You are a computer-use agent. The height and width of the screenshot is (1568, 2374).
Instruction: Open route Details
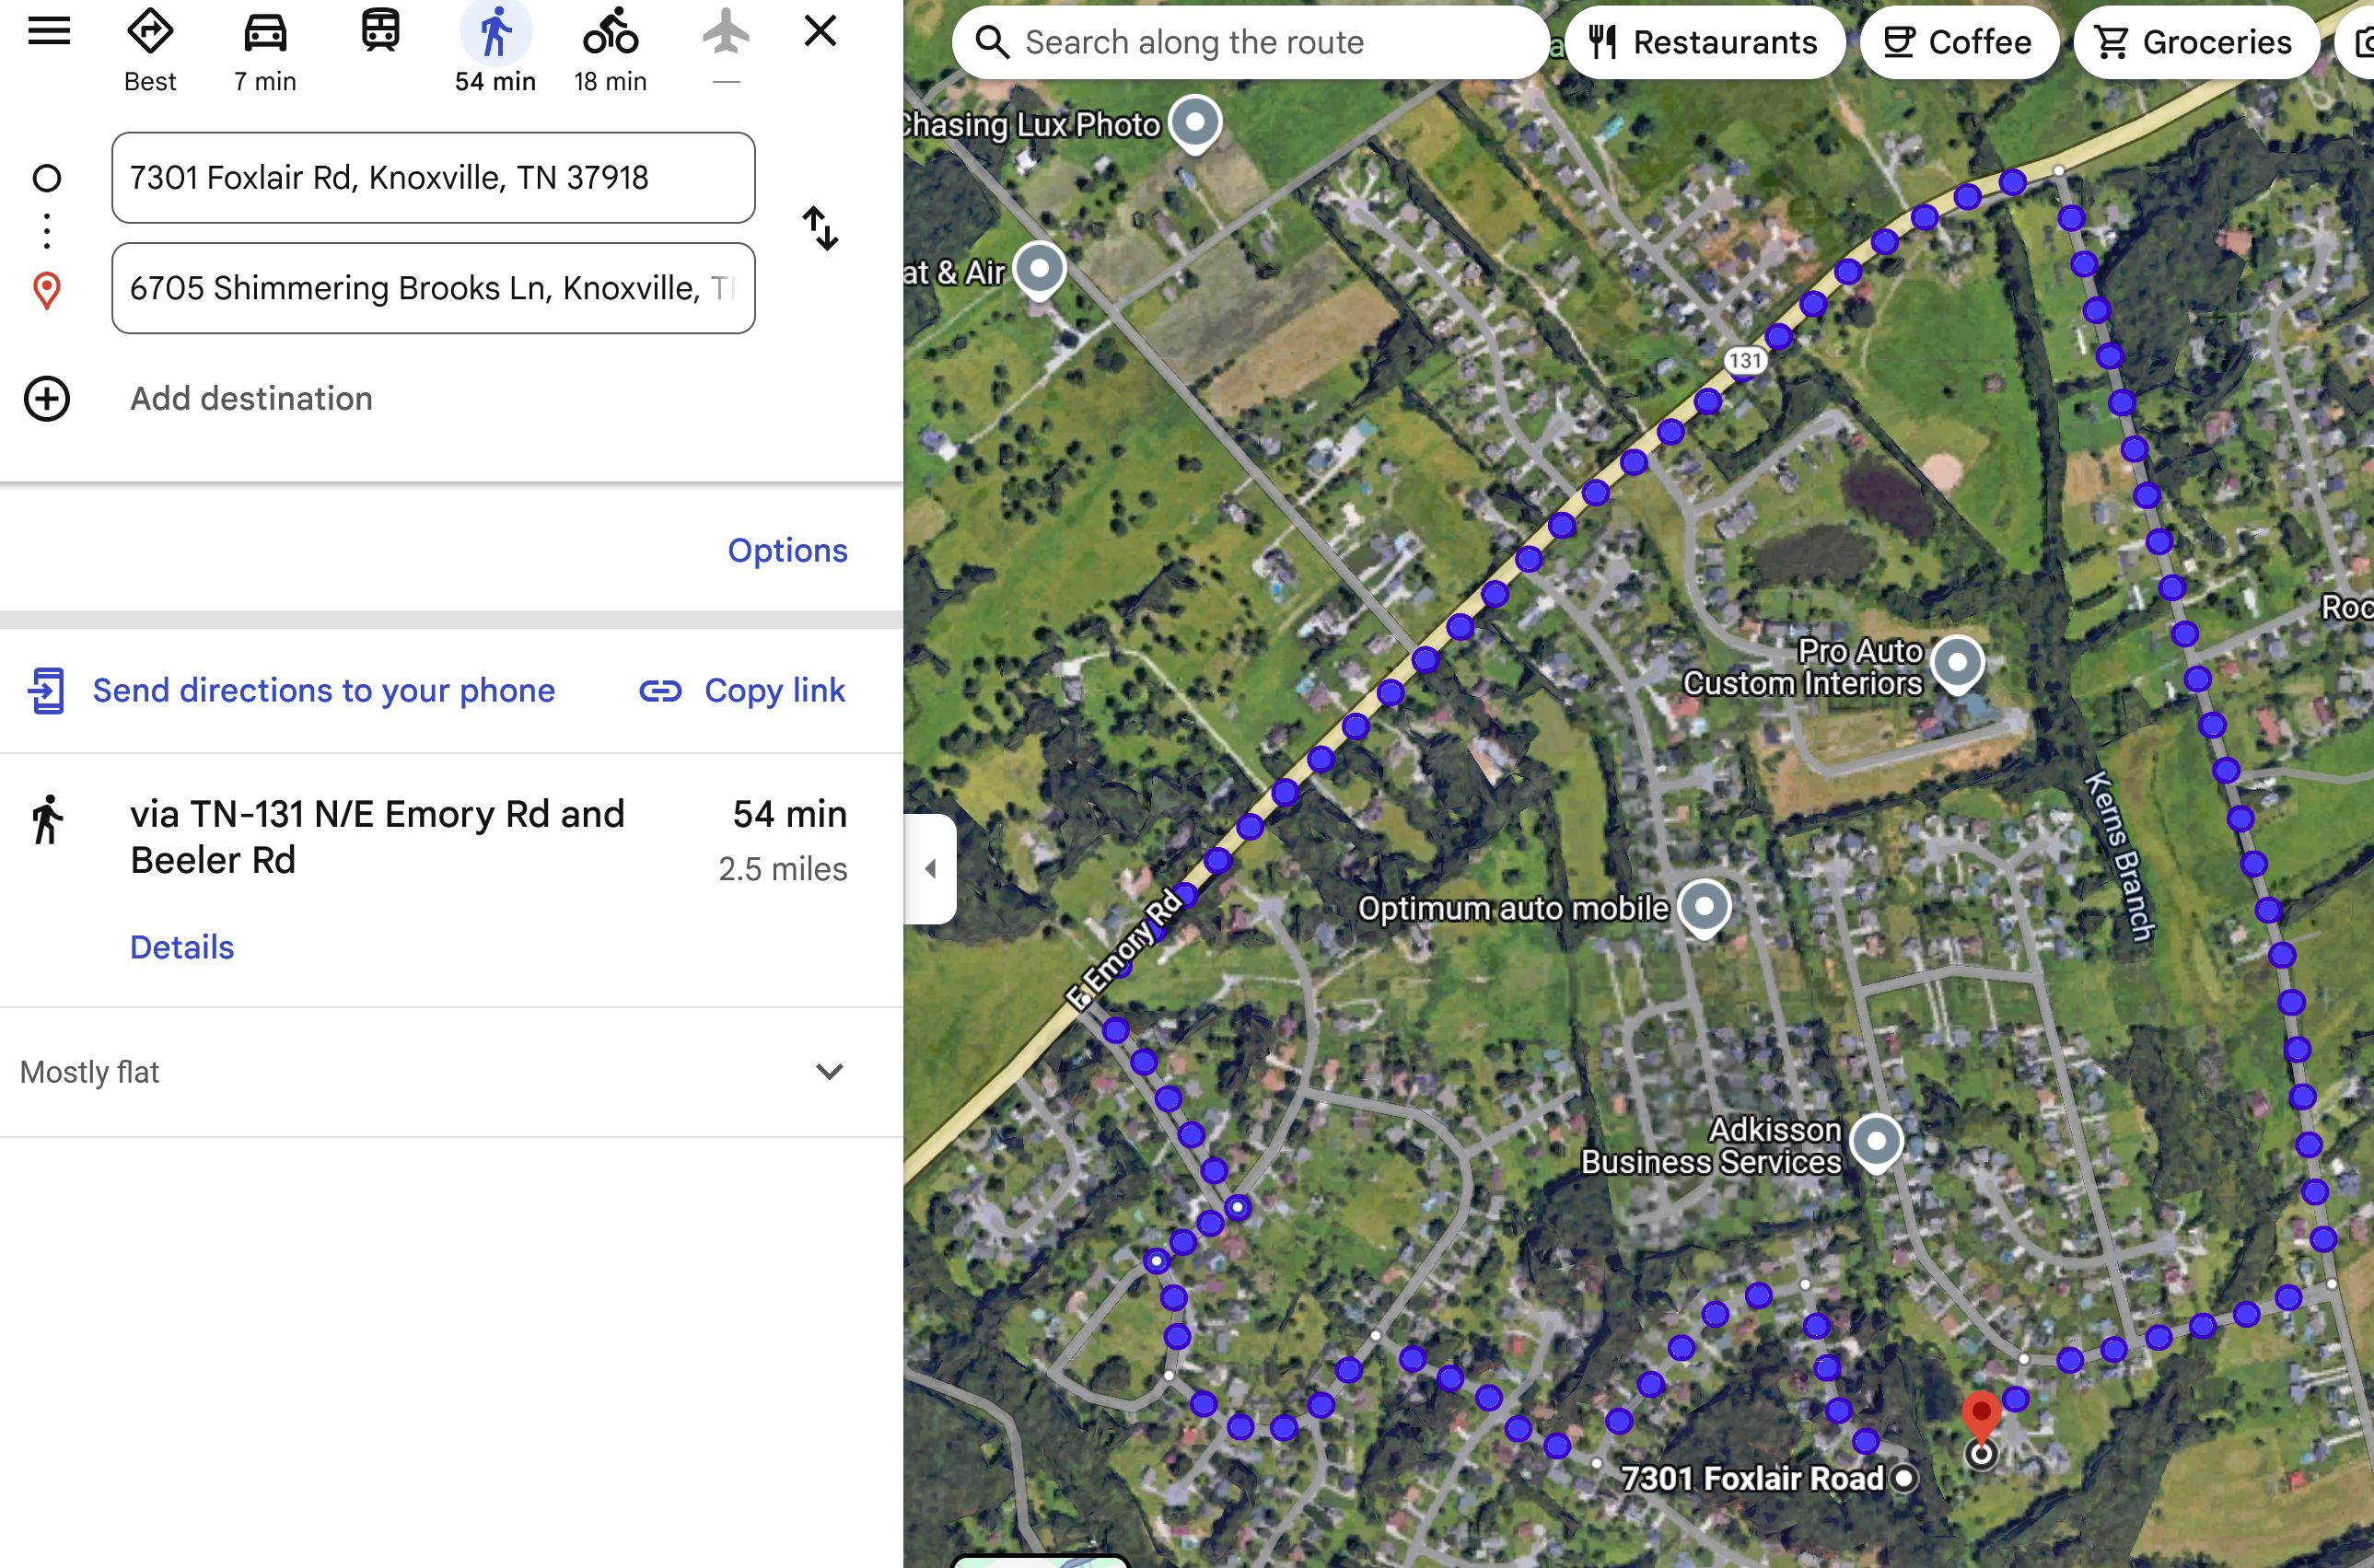click(182, 947)
